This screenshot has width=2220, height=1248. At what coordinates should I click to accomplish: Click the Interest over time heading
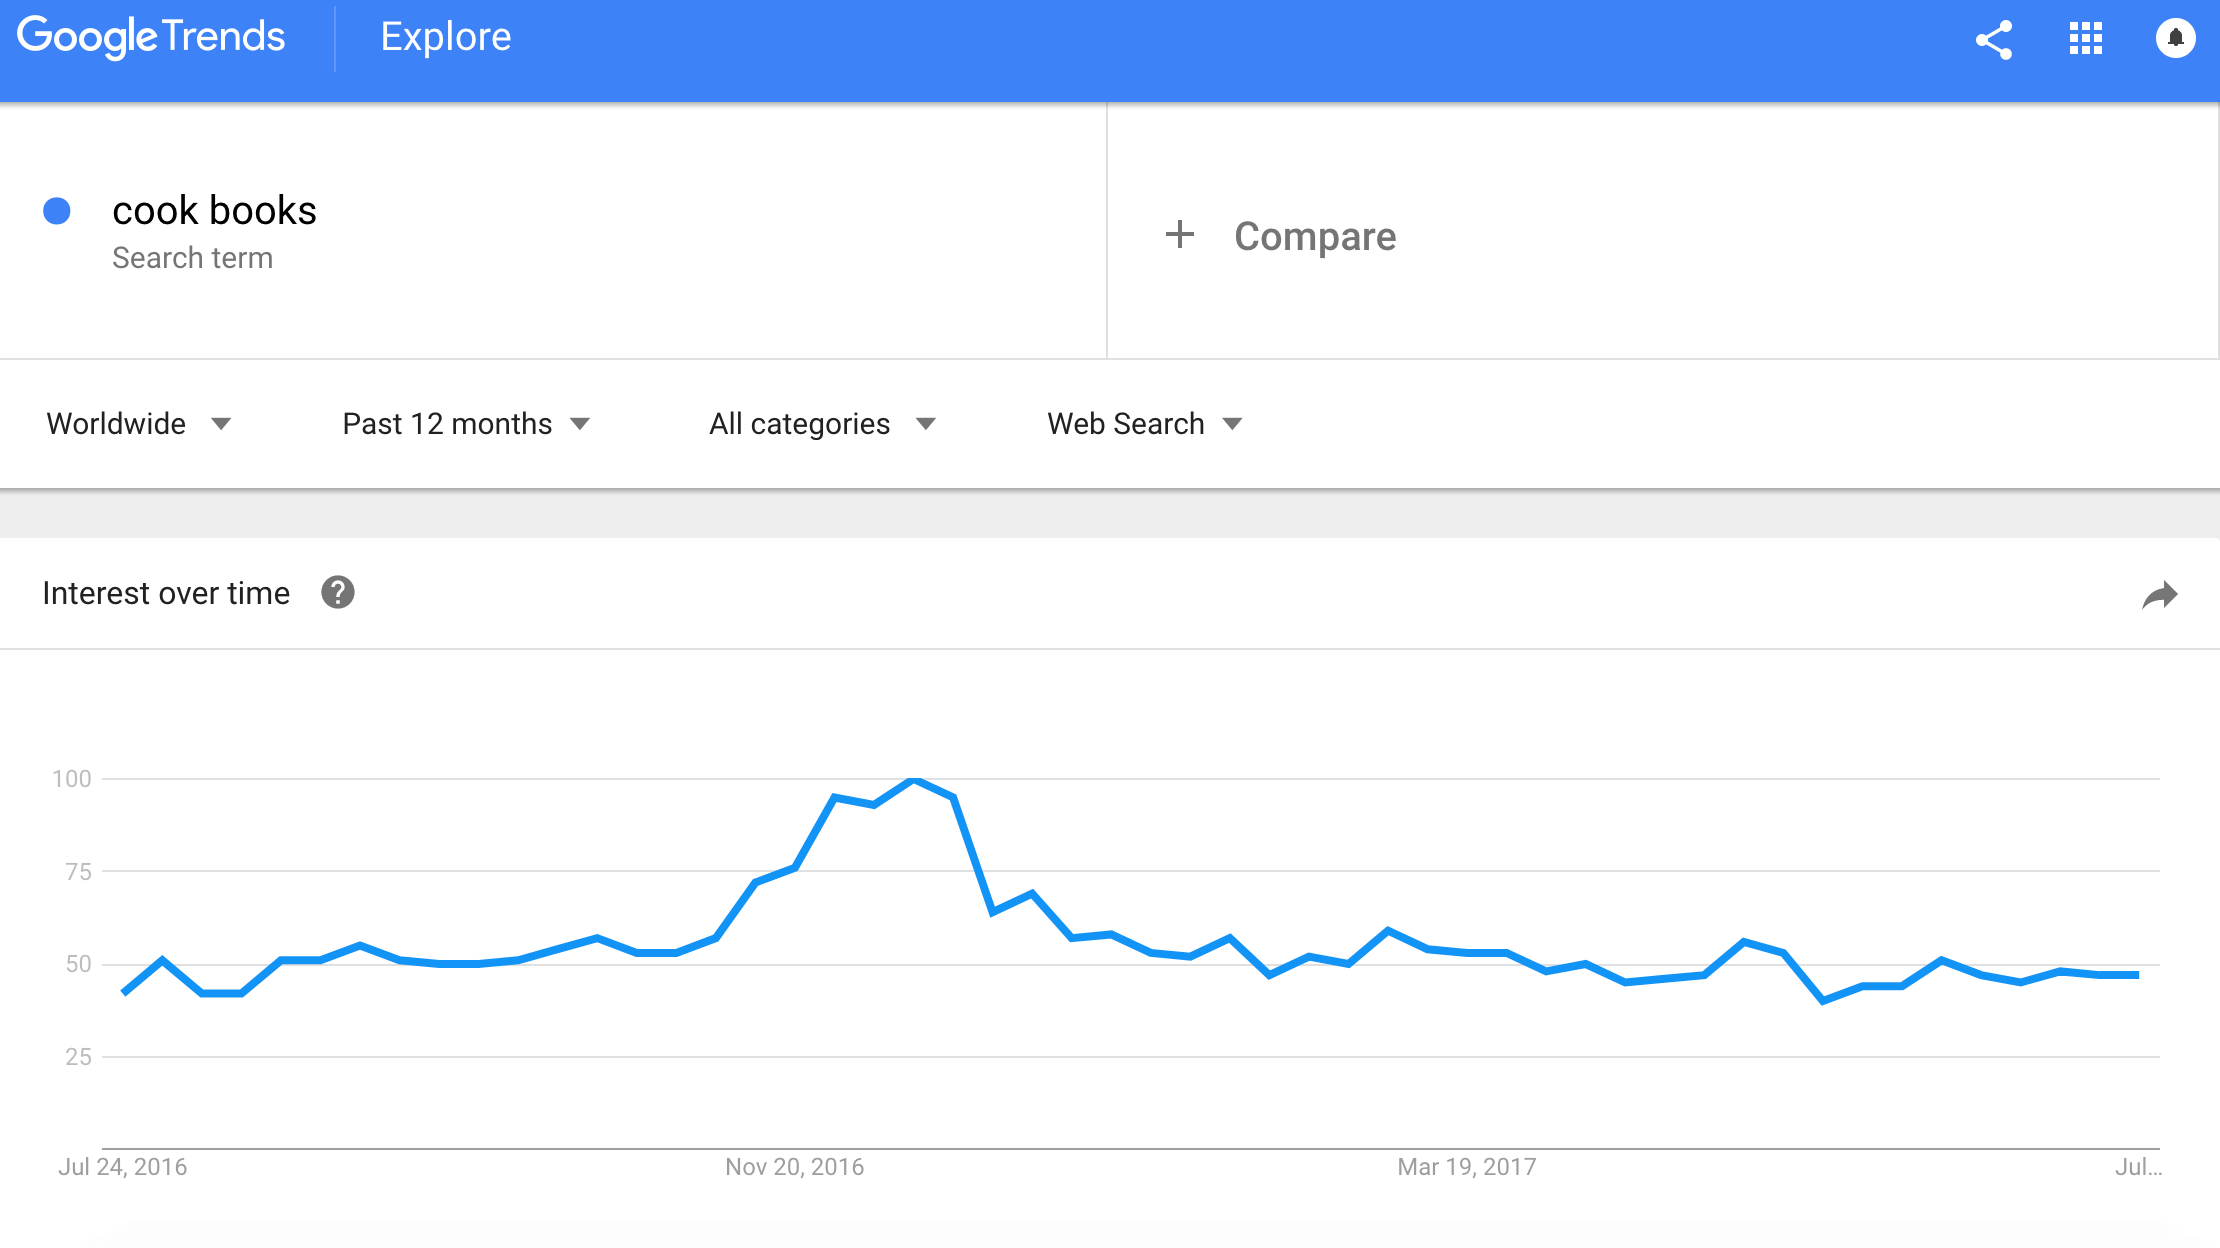[x=166, y=594]
